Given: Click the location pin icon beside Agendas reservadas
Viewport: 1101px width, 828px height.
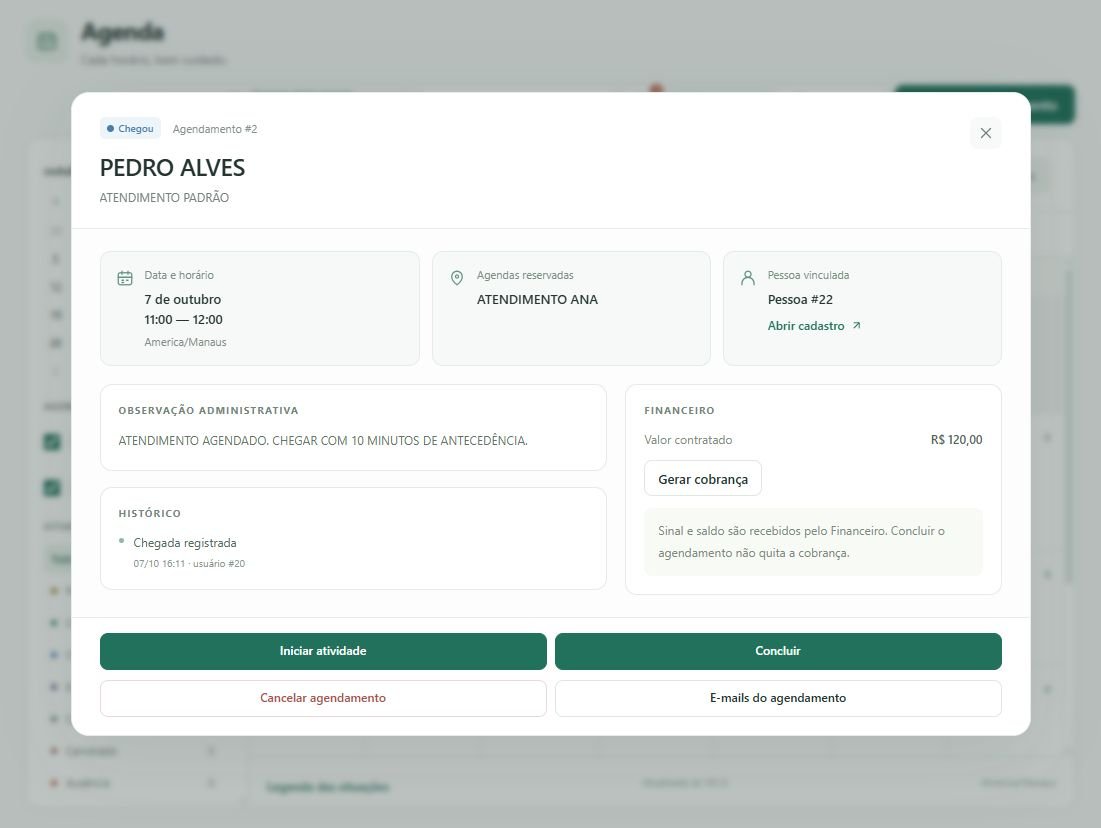Looking at the screenshot, I should click(456, 278).
